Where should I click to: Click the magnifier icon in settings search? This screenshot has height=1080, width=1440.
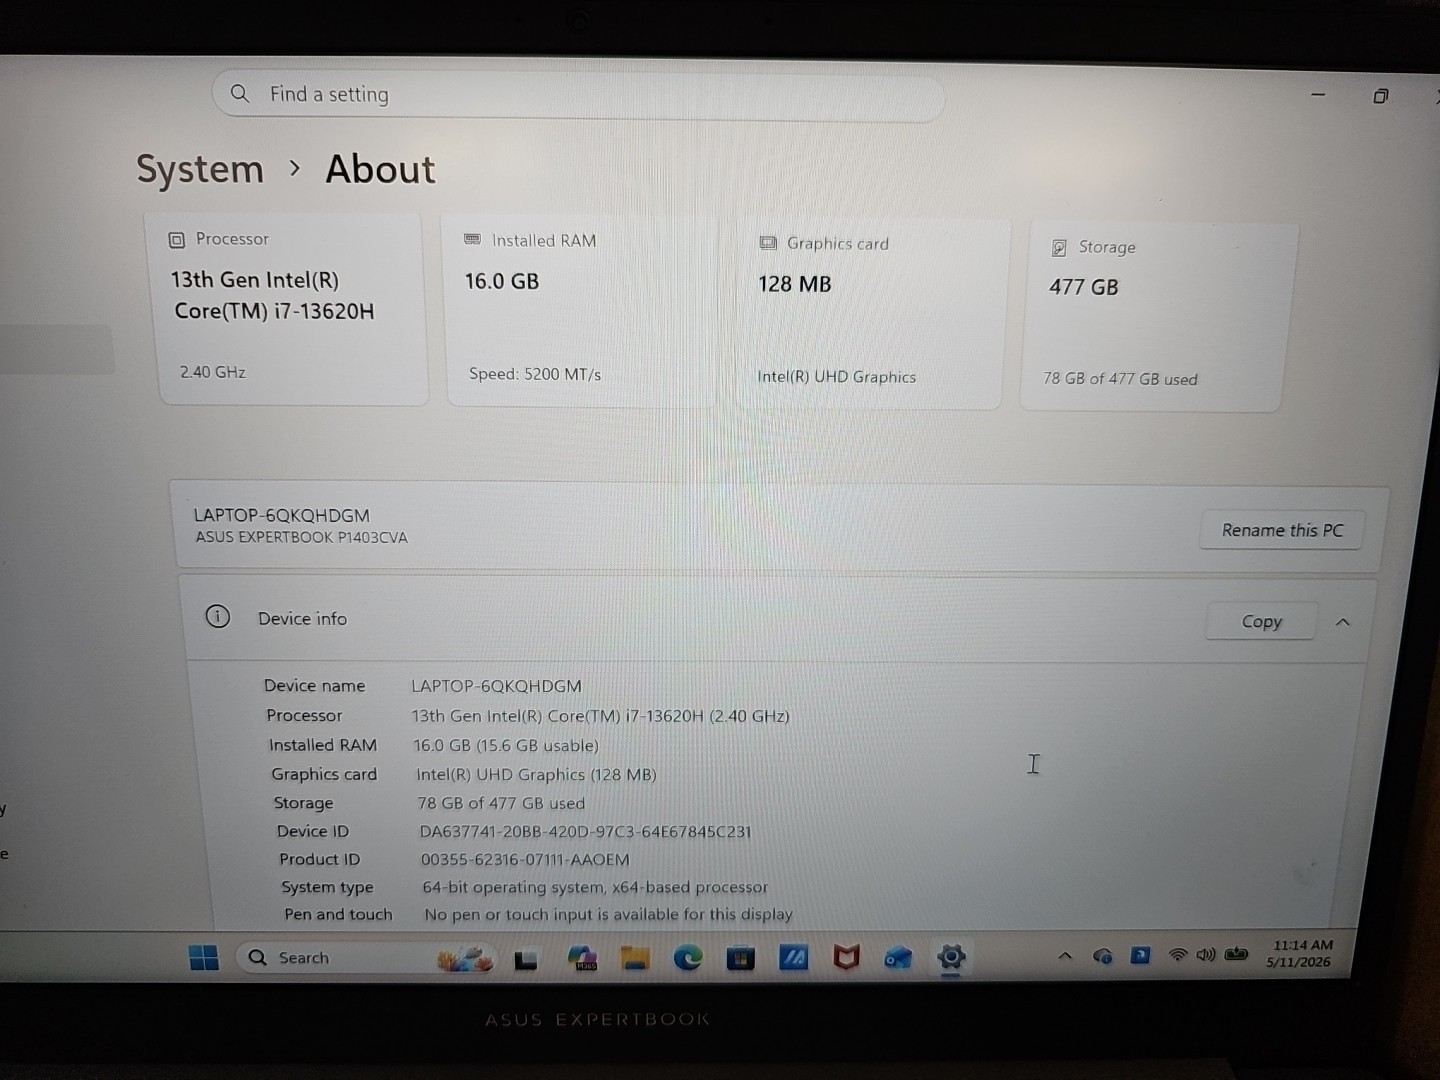(x=240, y=94)
